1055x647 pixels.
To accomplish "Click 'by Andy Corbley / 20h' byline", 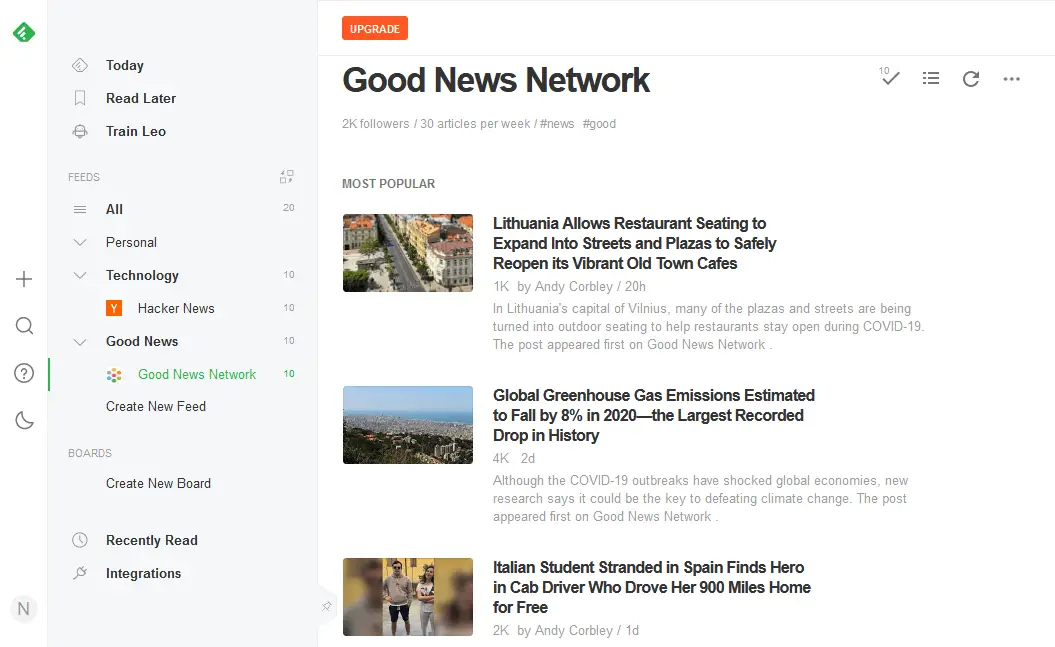I will (x=581, y=287).
